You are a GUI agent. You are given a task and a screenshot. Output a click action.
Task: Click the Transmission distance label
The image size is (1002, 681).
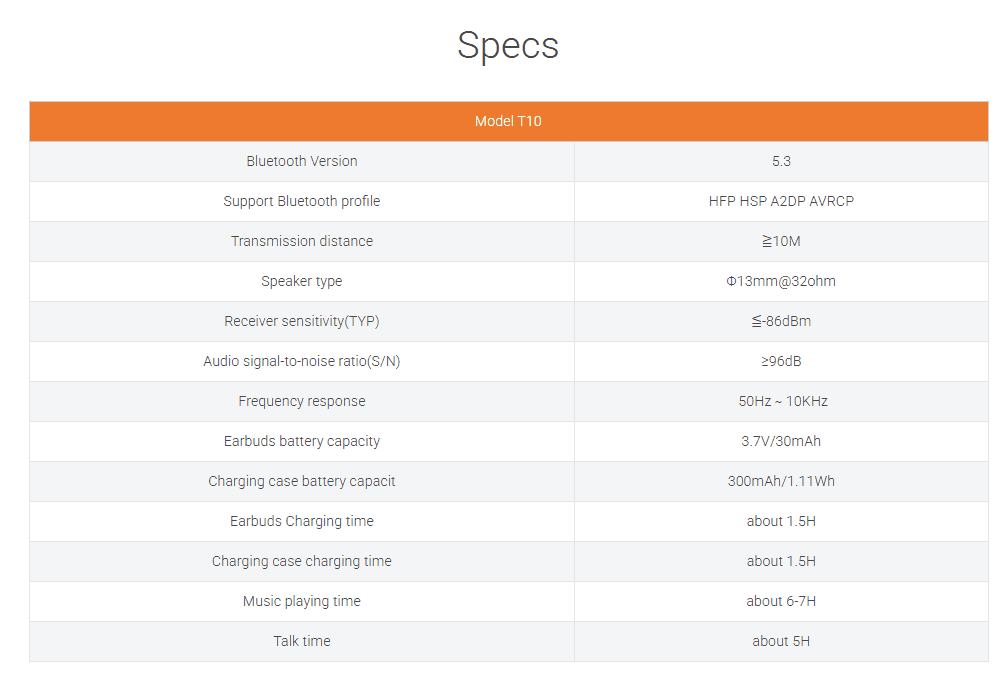tap(302, 241)
